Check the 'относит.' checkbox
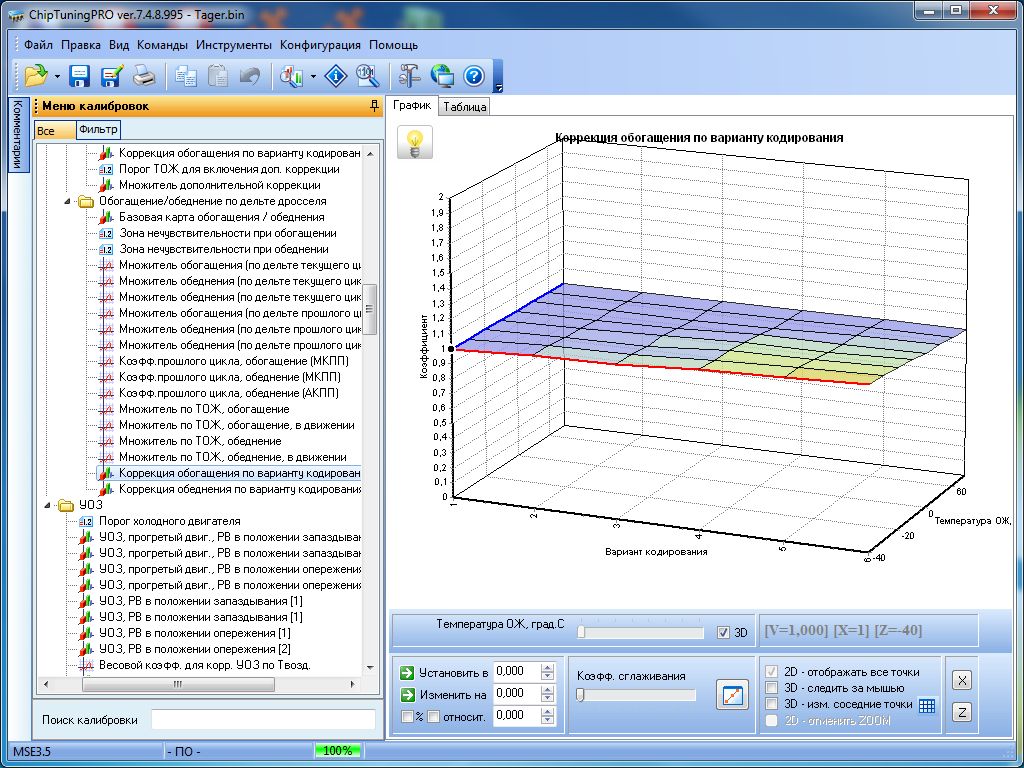Image resolution: width=1024 pixels, height=768 pixels. point(434,716)
